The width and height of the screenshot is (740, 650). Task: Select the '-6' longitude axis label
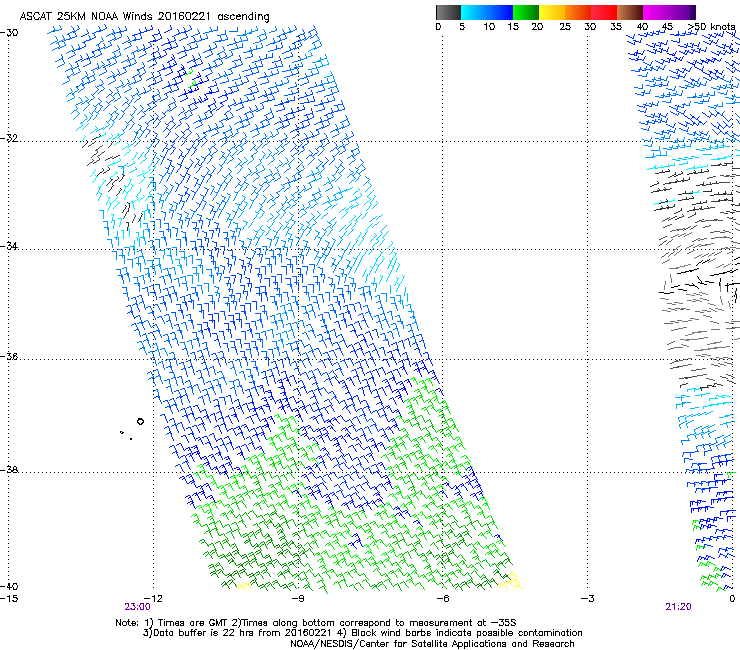pos(442,599)
